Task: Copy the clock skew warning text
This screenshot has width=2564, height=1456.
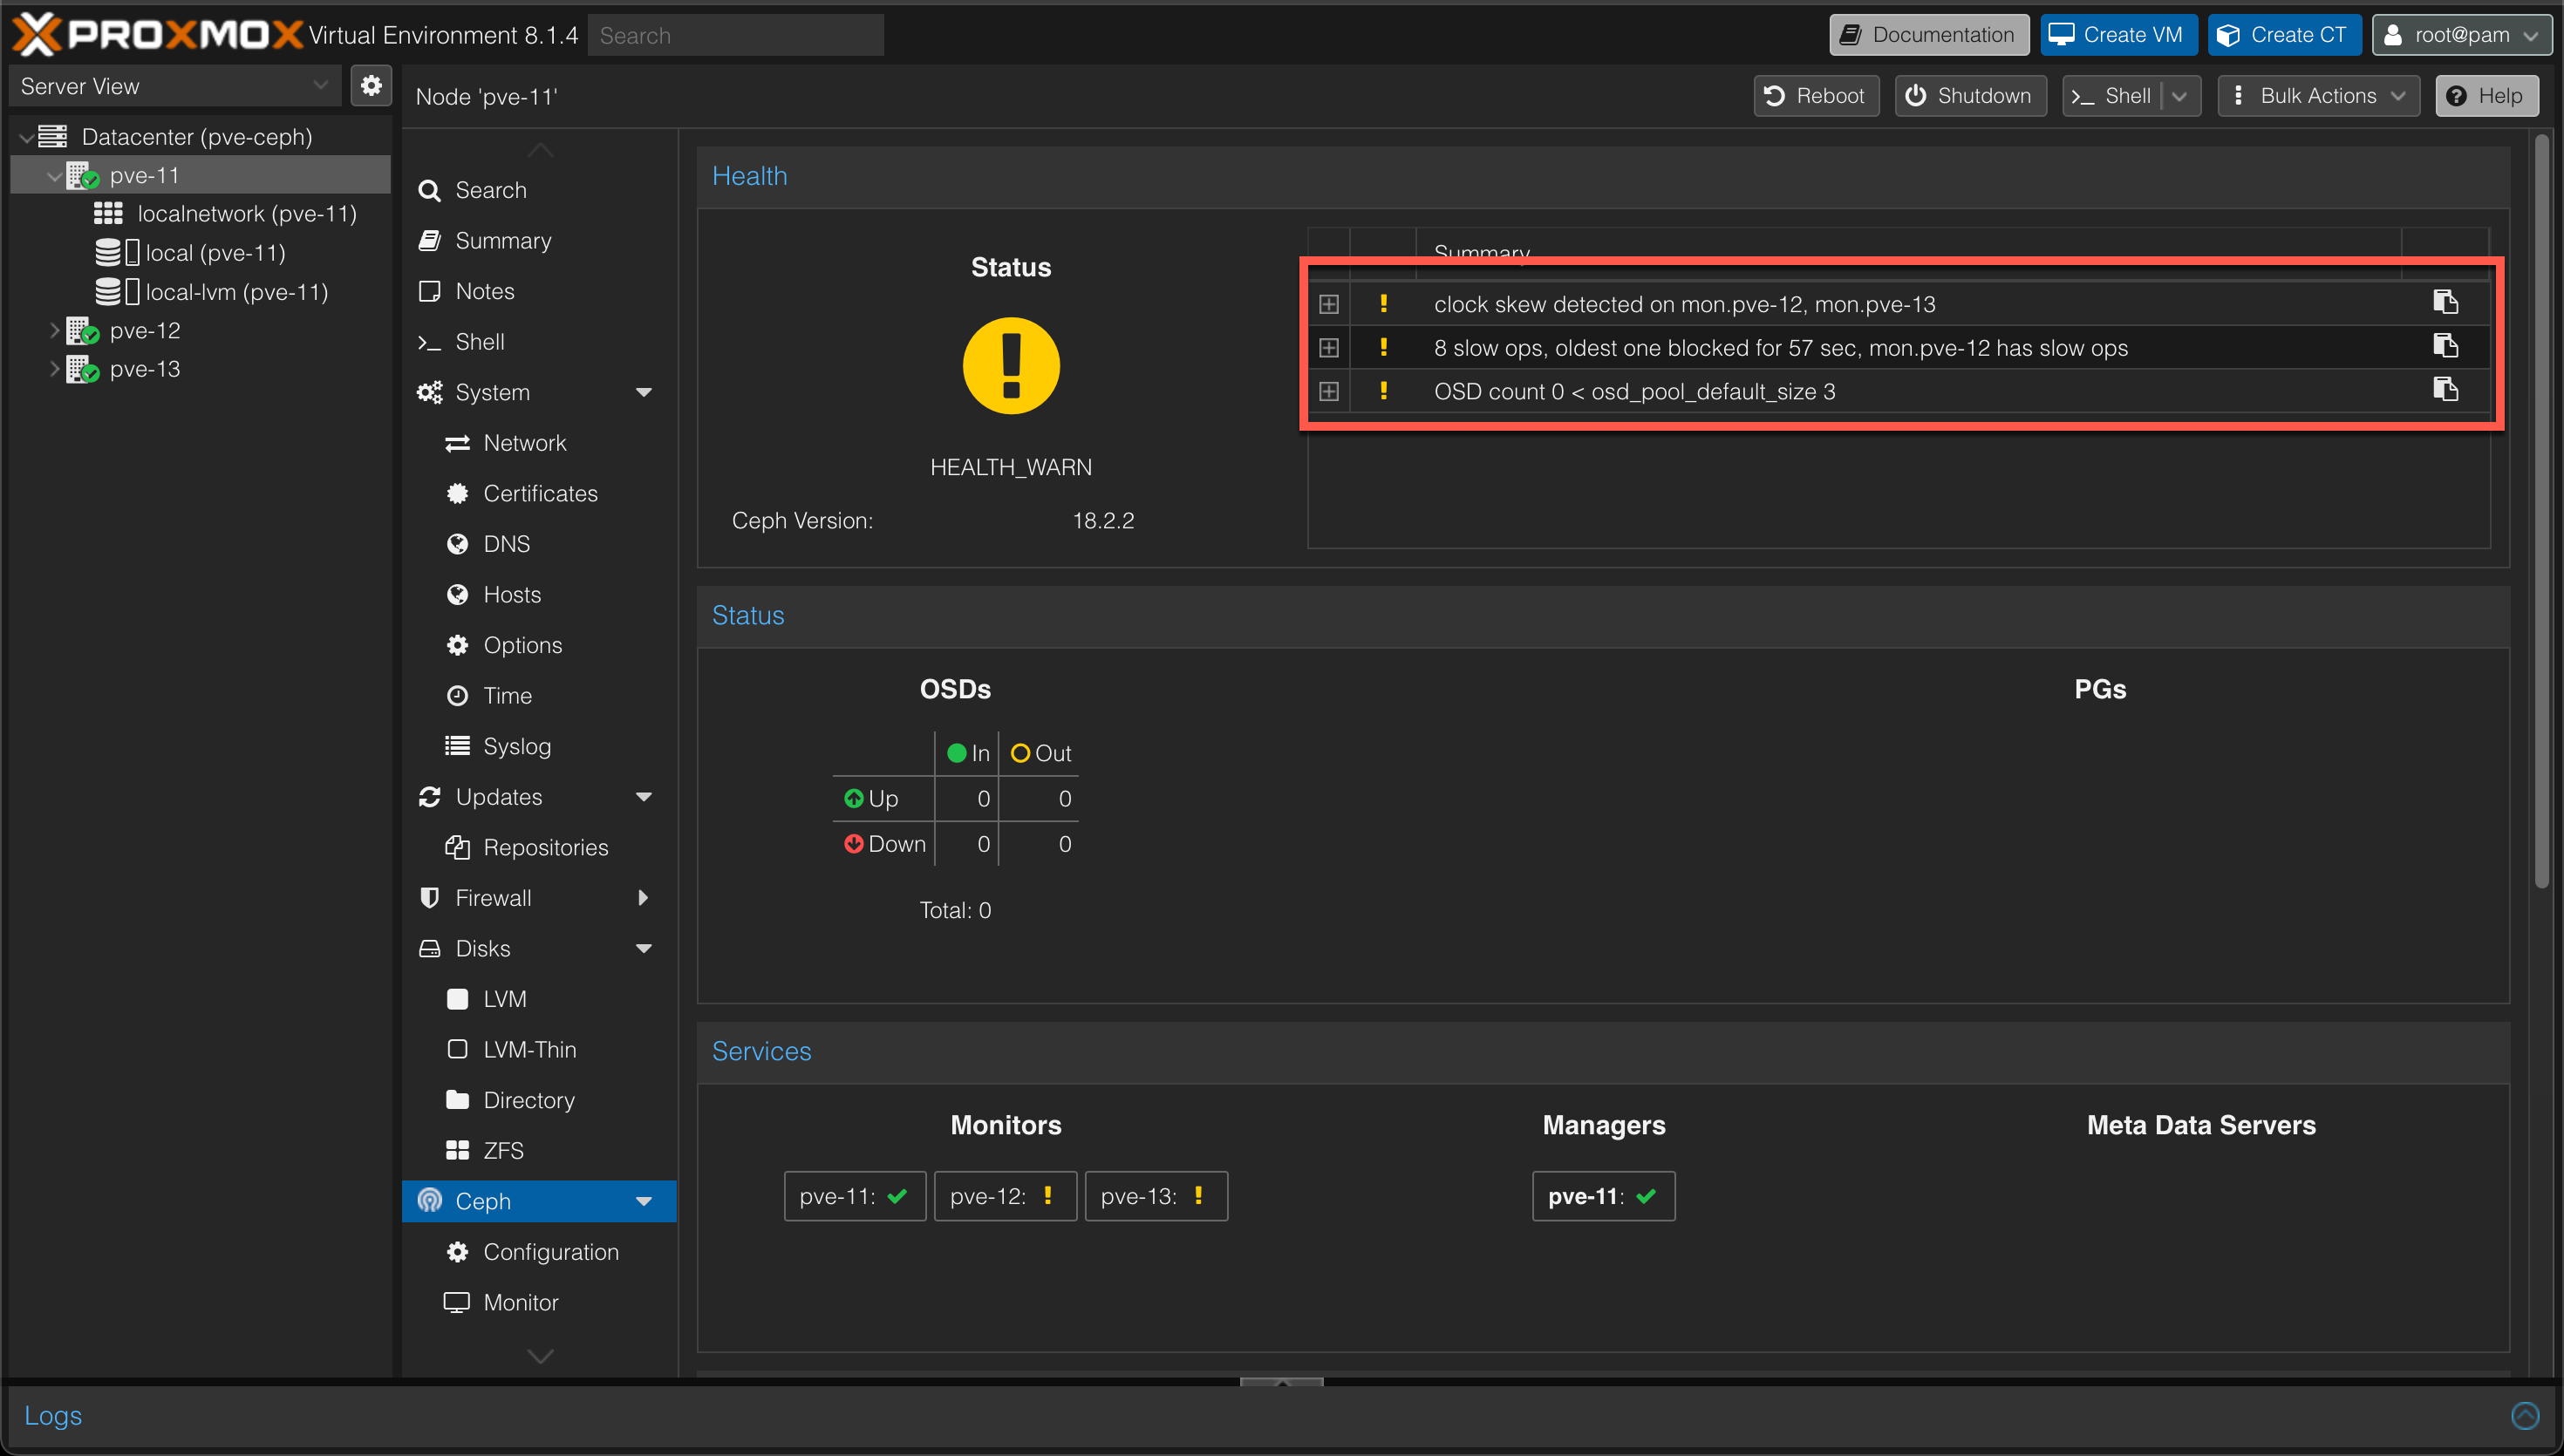Action: click(x=2445, y=303)
